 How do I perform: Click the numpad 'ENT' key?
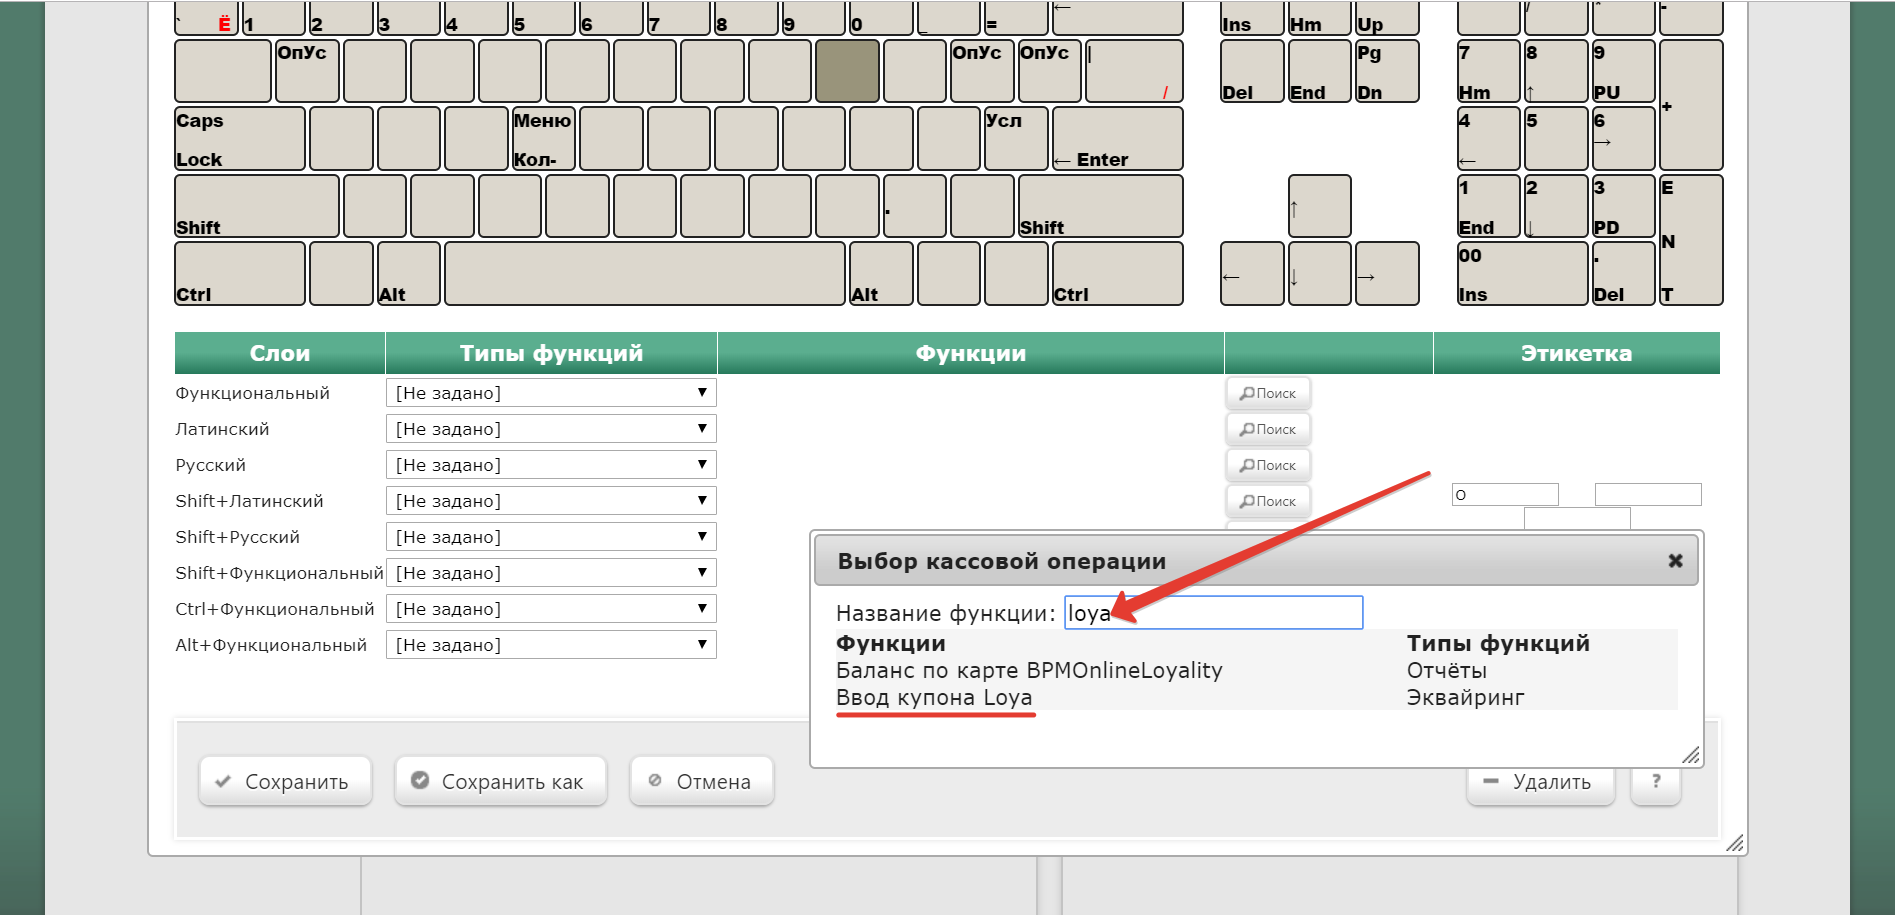click(1691, 240)
